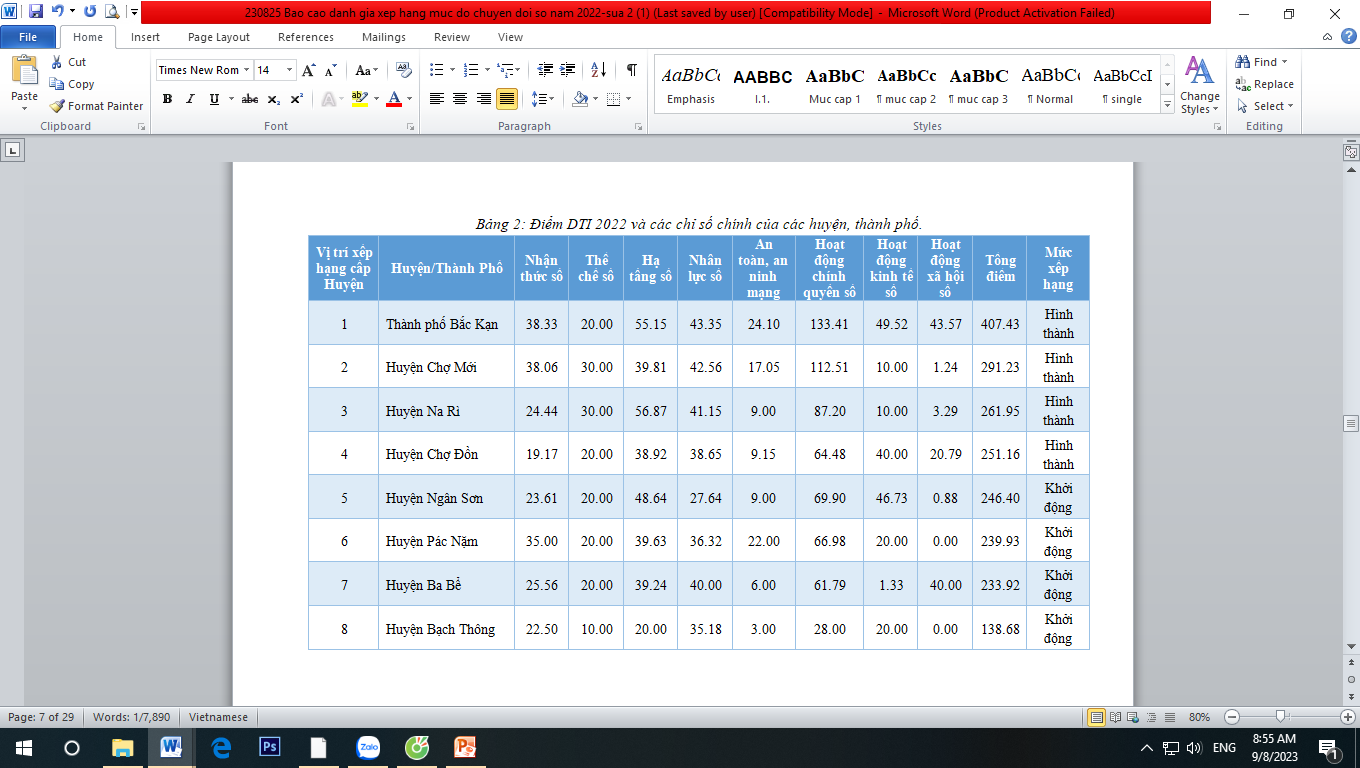The image size is (1360, 768).
Task: Toggle Justify alignment button
Action: pos(506,99)
